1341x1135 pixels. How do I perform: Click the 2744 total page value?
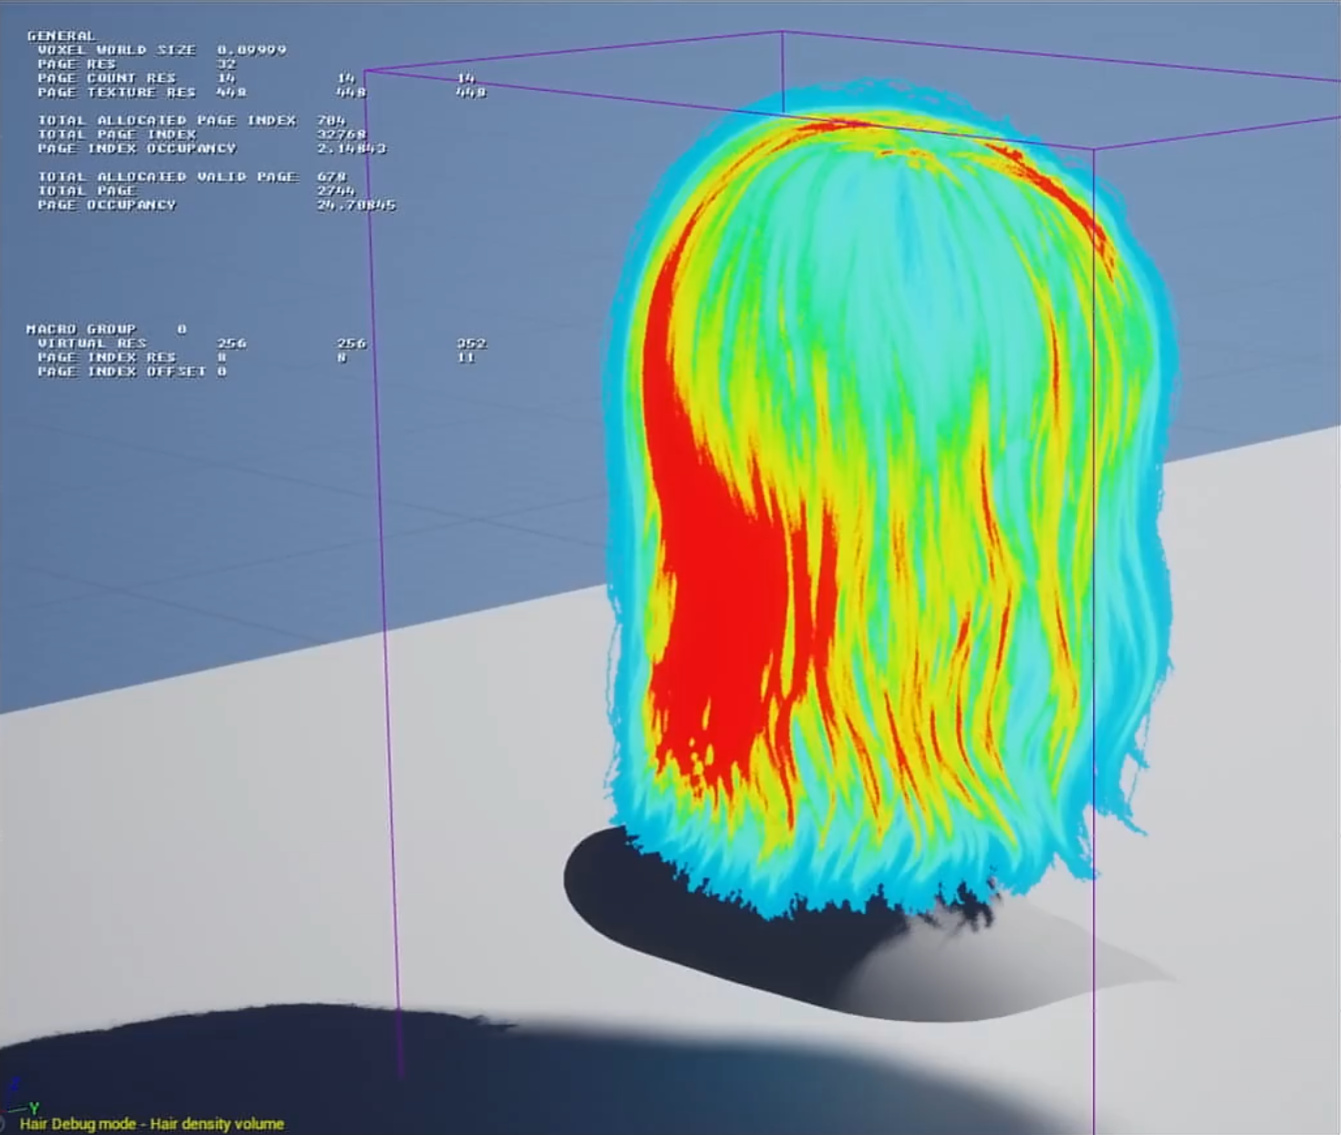(336, 191)
